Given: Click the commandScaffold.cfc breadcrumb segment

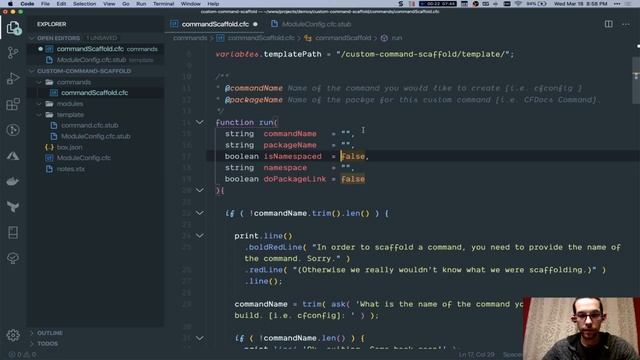Looking at the screenshot, I should (261, 38).
